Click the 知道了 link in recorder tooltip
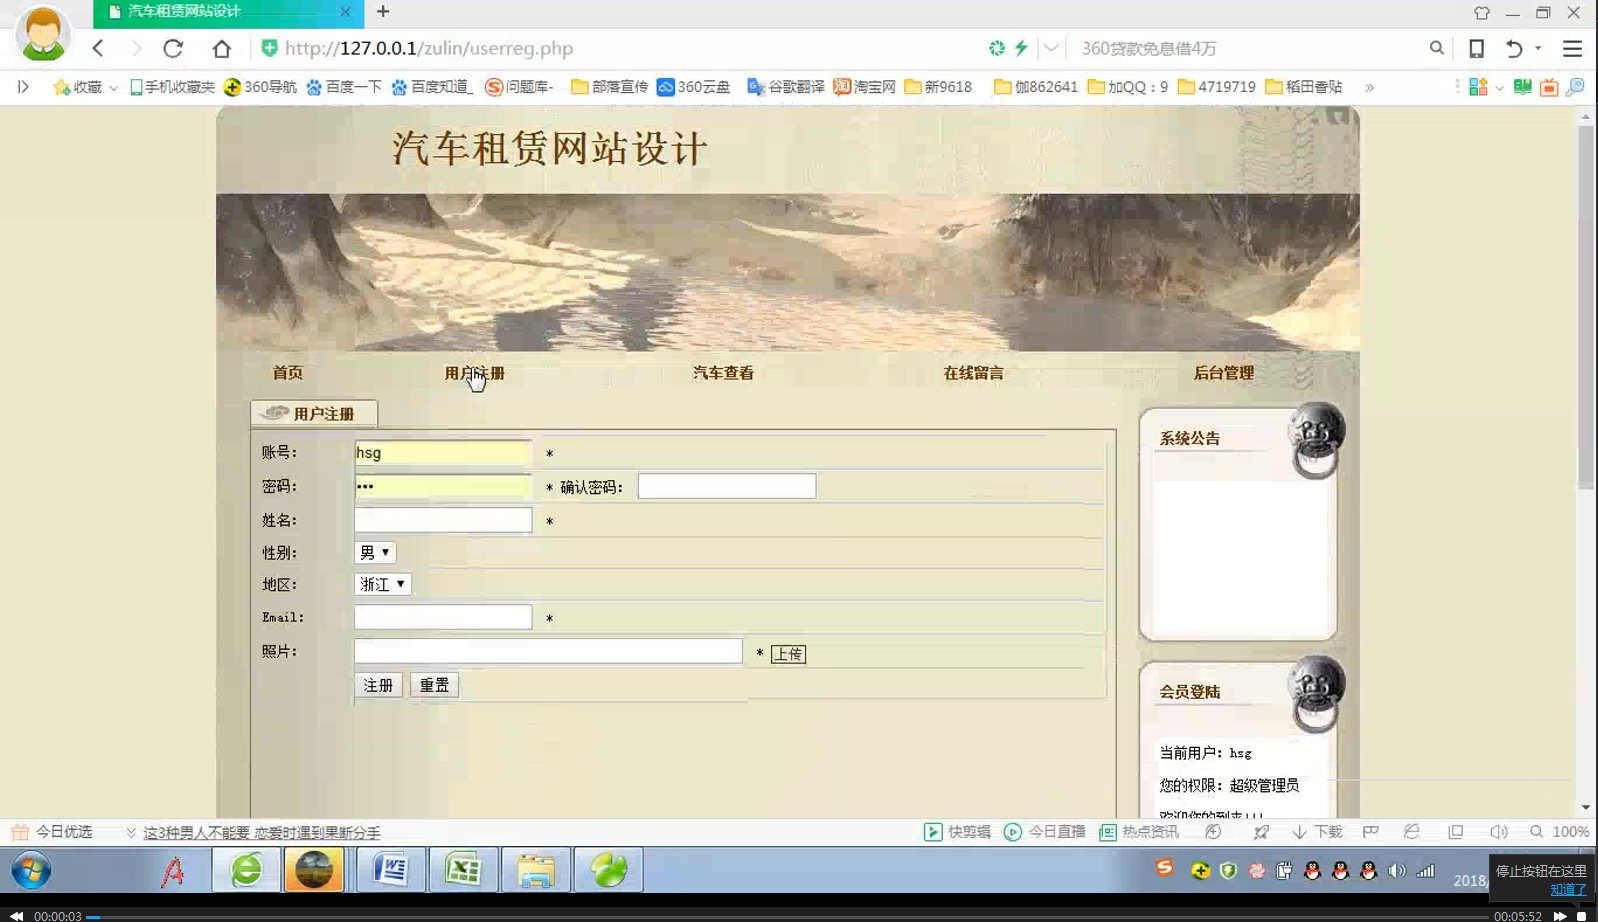 (1568, 889)
